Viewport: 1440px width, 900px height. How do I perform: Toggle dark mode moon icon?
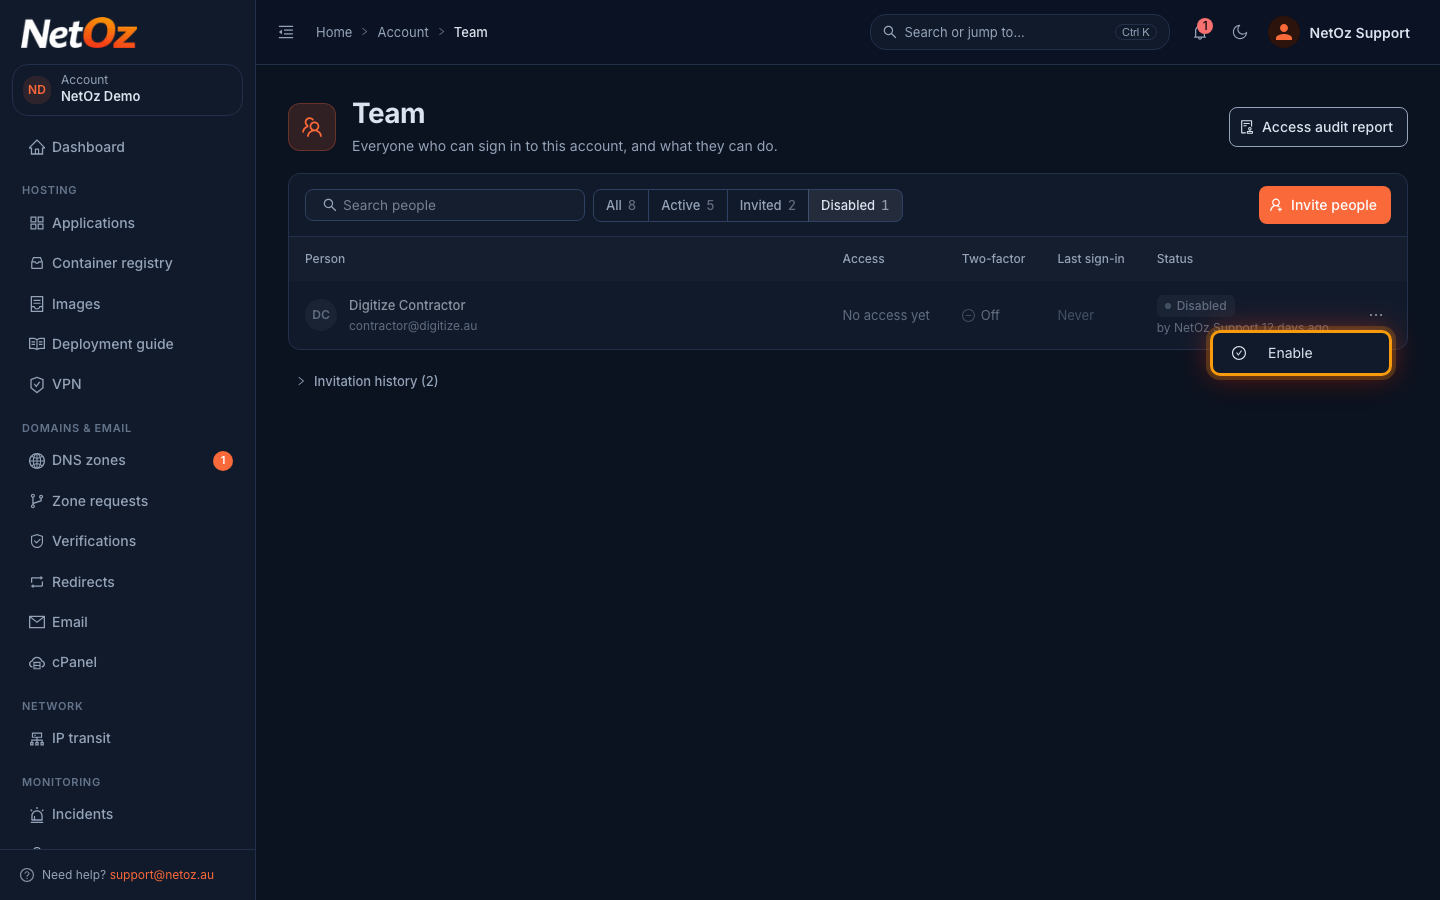(x=1240, y=32)
